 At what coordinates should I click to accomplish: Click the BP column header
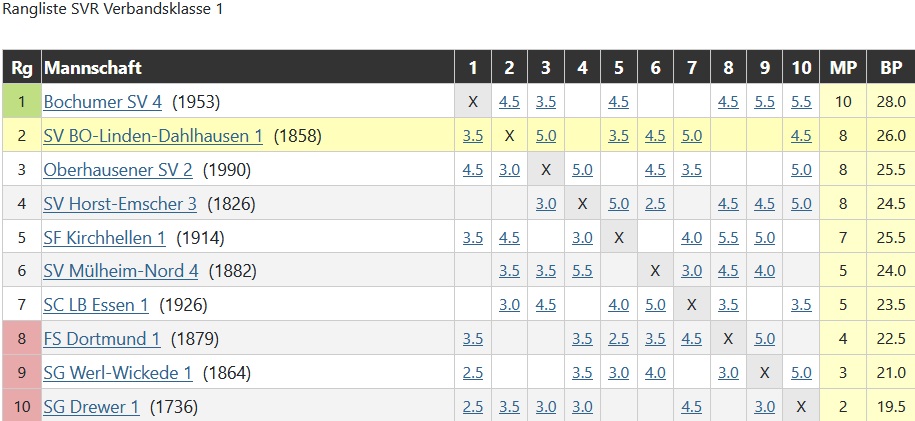click(x=890, y=68)
